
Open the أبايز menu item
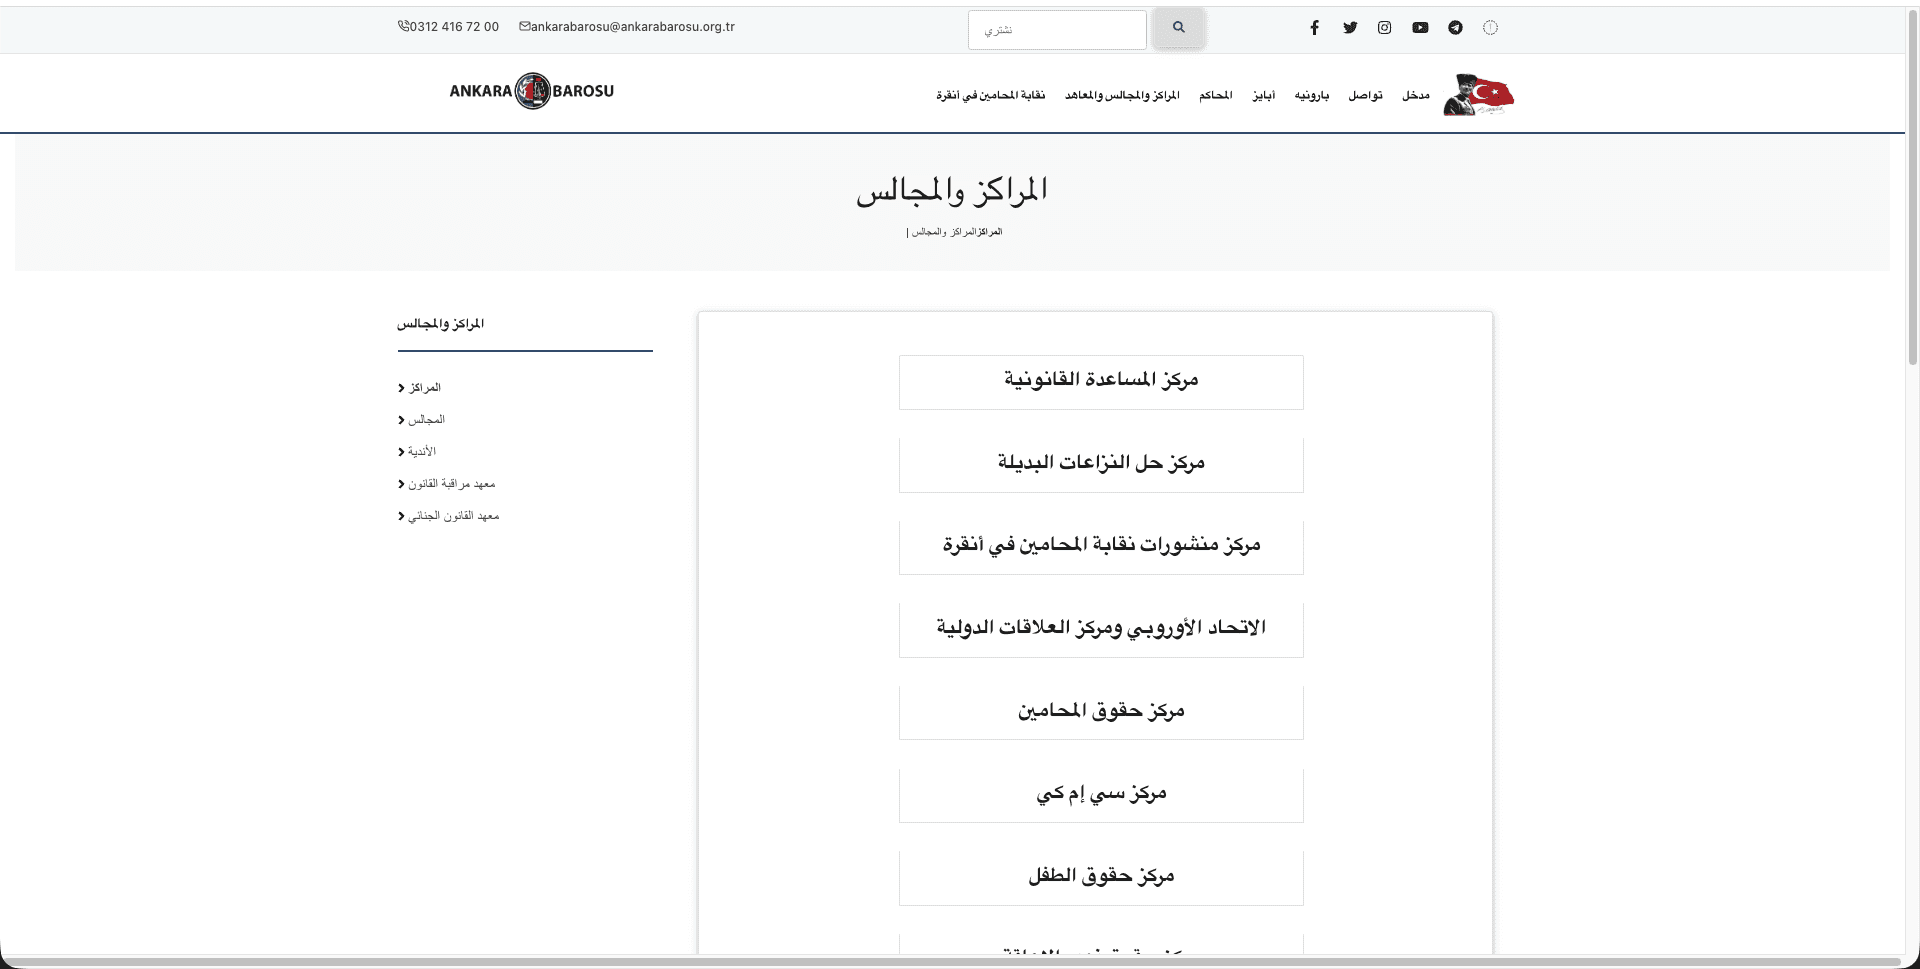click(x=1264, y=95)
